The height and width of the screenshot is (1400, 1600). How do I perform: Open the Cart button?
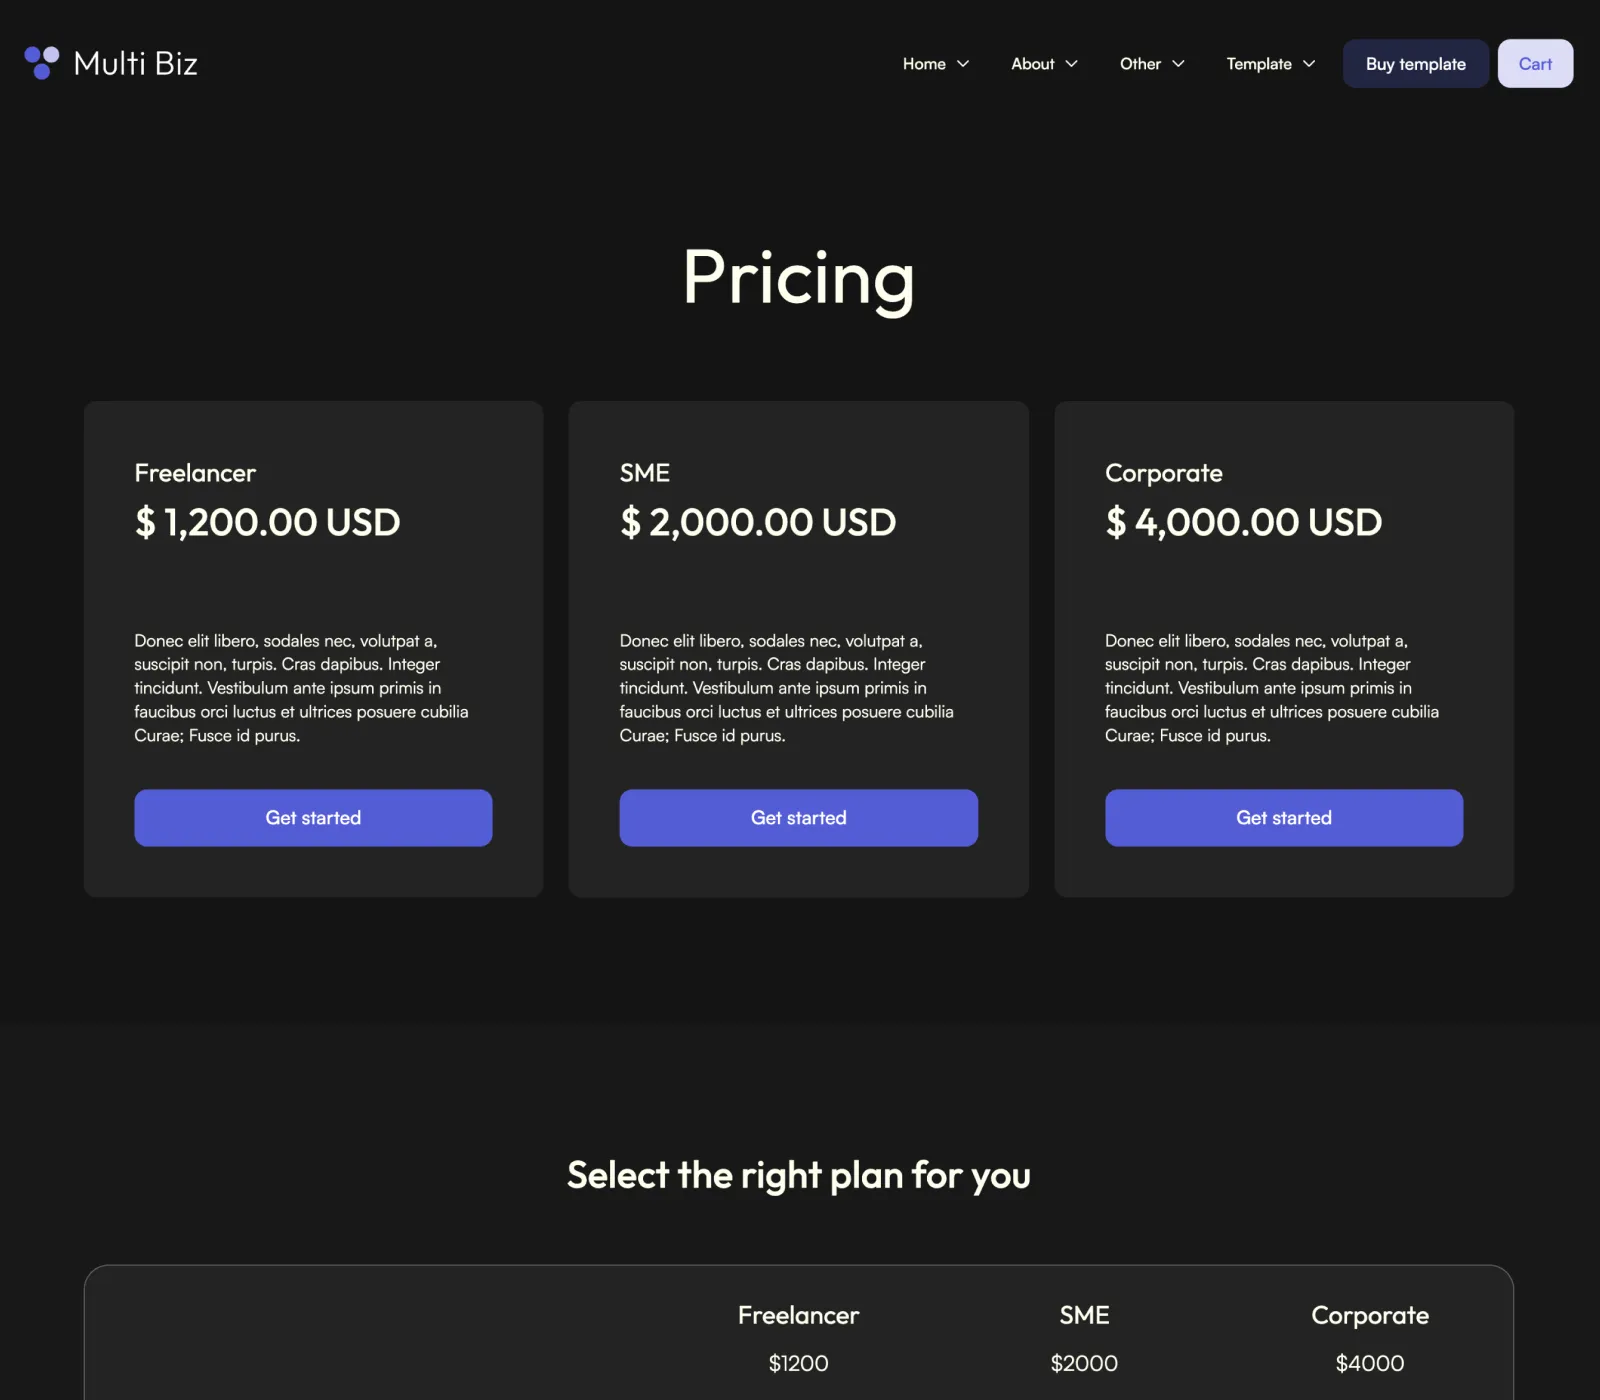click(1535, 64)
